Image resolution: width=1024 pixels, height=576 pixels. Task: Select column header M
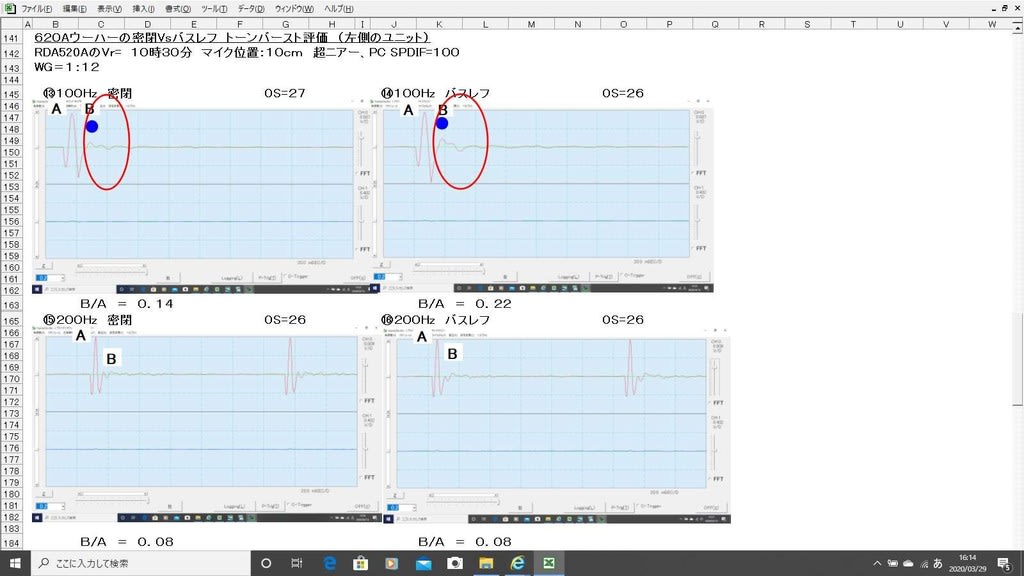[531, 24]
